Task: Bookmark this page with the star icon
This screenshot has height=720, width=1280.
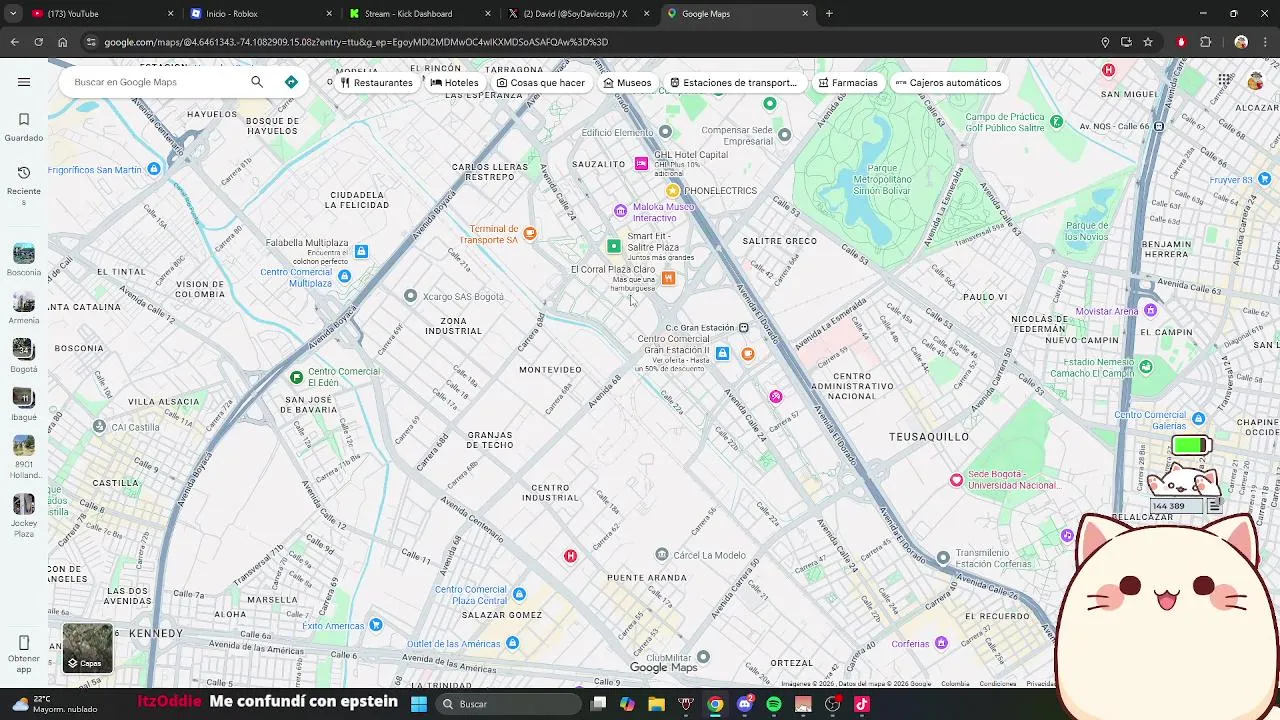Action: click(x=1148, y=42)
